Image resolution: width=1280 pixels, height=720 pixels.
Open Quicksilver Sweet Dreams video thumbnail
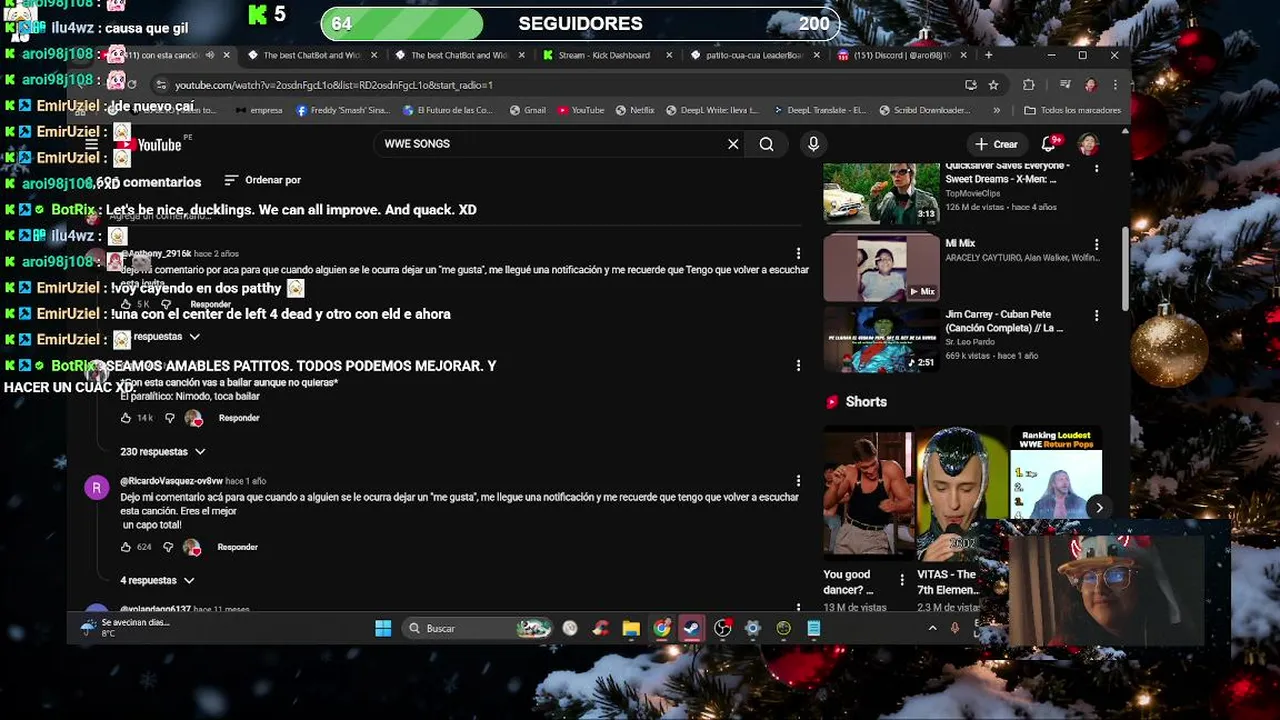point(881,192)
